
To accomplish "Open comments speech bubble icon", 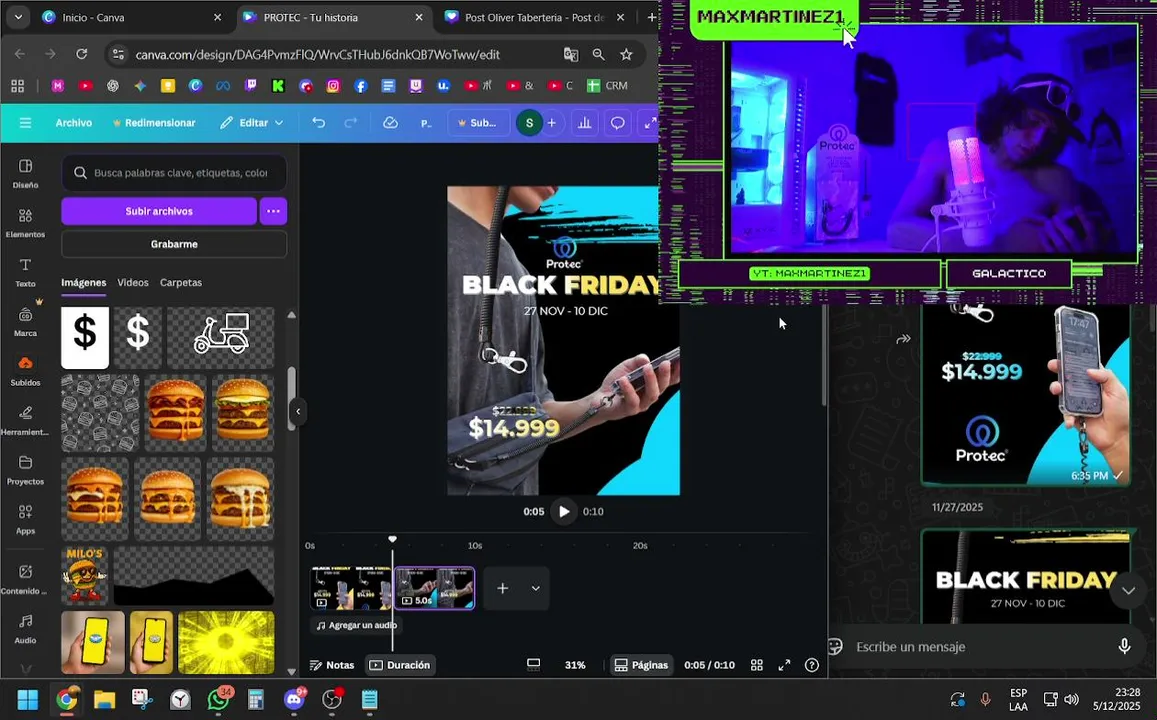I will pyautogui.click(x=617, y=122).
